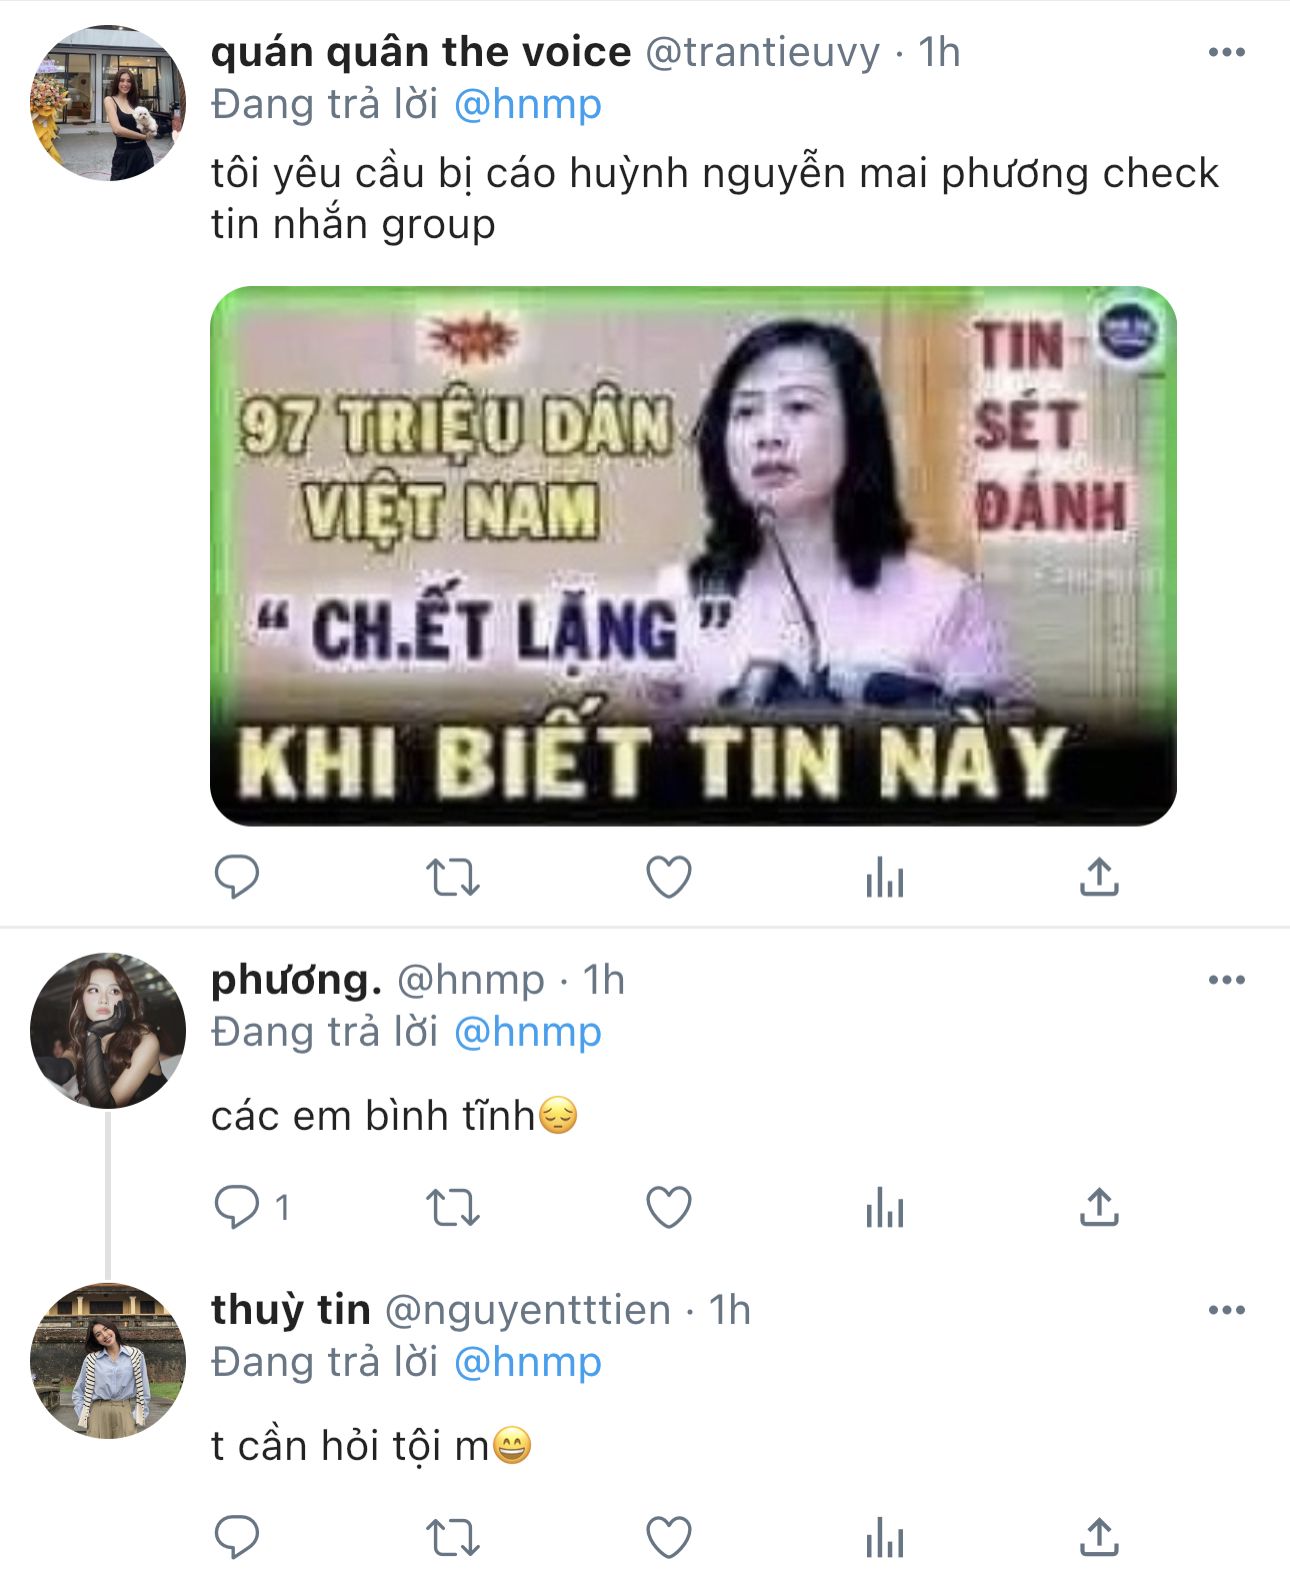Open quán quân the voice profile picture
Screen dimensions: 1290x1579
pyautogui.click(x=108, y=104)
